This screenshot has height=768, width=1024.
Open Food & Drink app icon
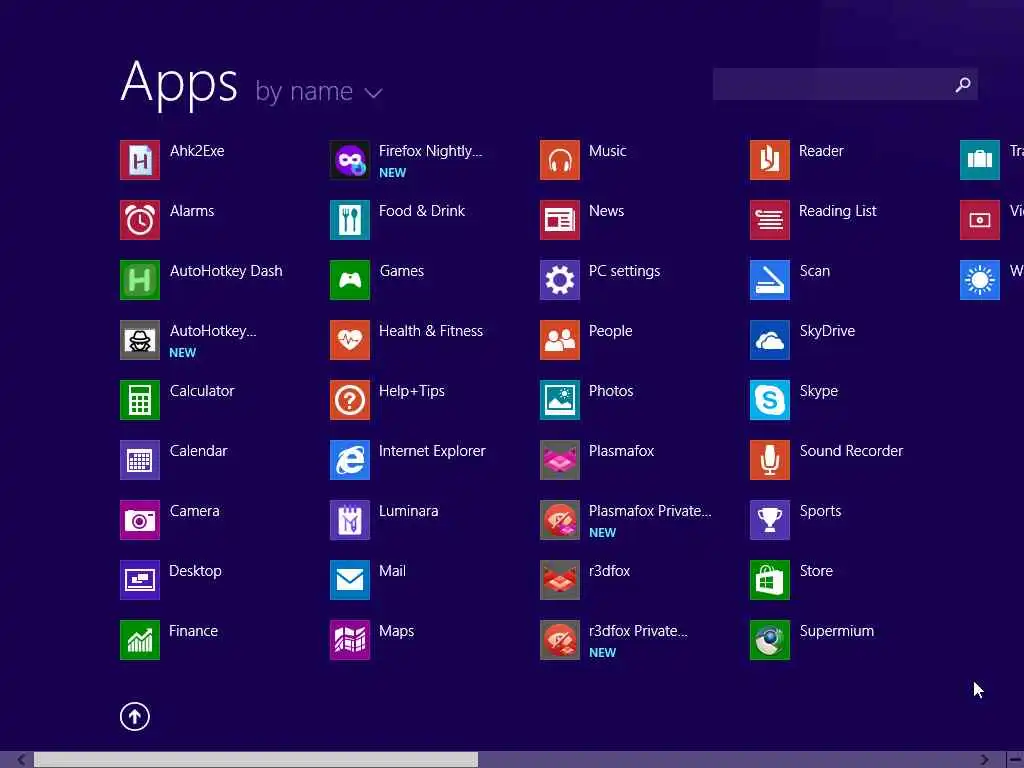click(x=350, y=220)
